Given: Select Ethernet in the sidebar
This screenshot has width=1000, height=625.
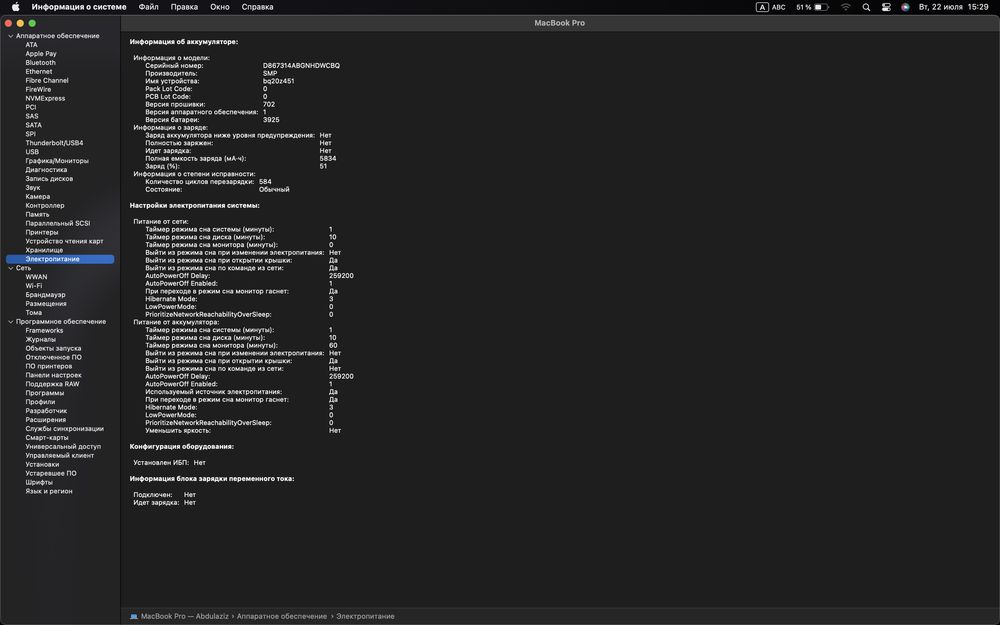Looking at the screenshot, I should [x=38, y=71].
